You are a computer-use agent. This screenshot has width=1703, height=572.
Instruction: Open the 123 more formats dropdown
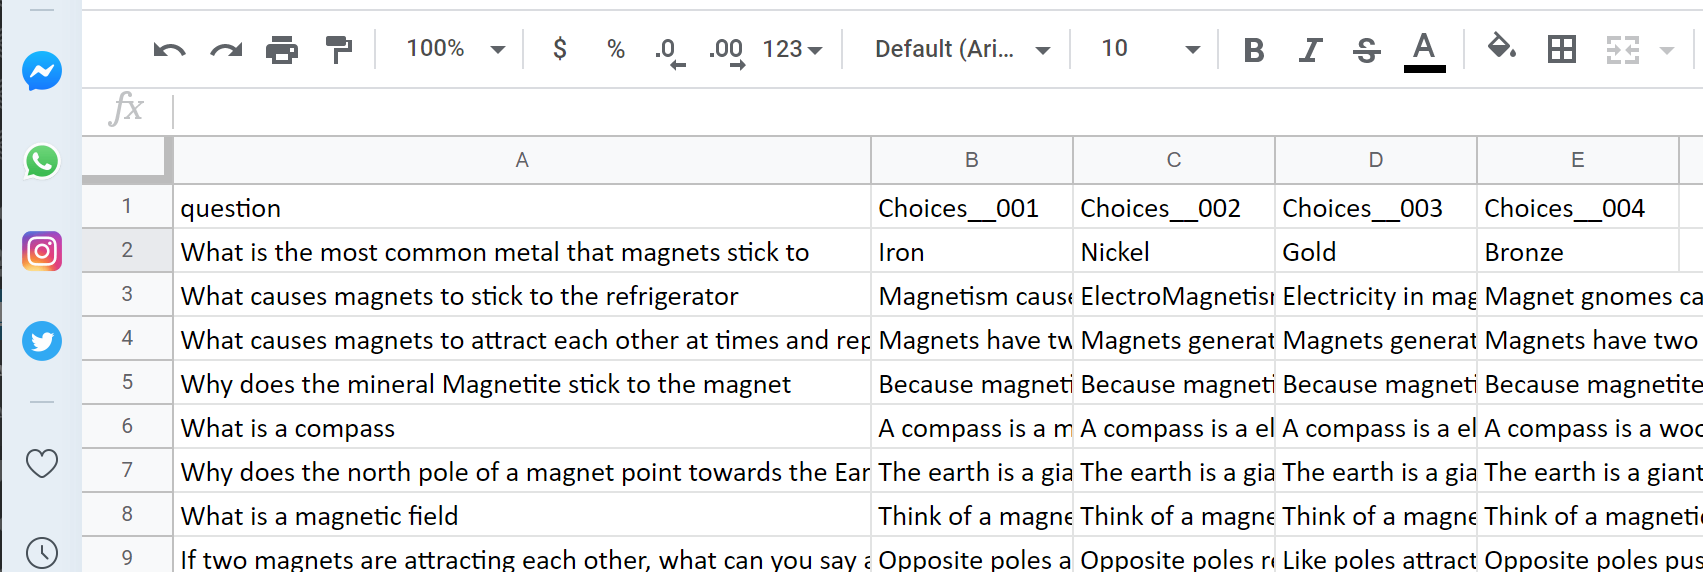[792, 49]
